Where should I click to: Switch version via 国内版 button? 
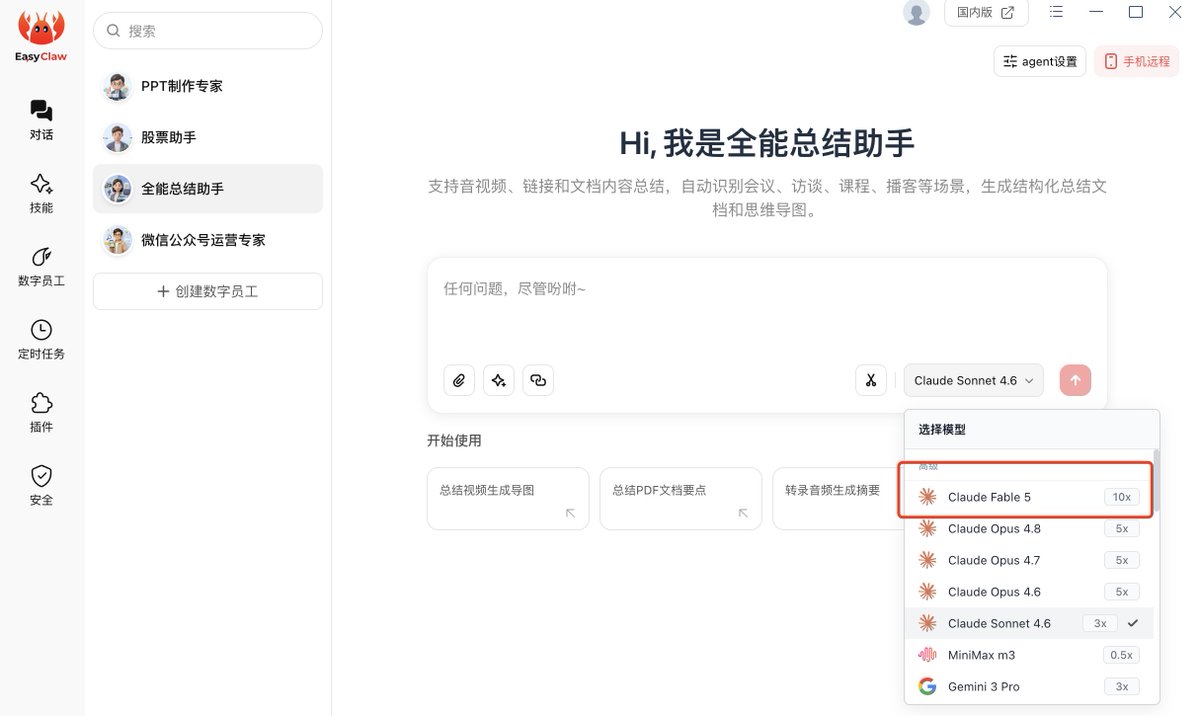(985, 13)
